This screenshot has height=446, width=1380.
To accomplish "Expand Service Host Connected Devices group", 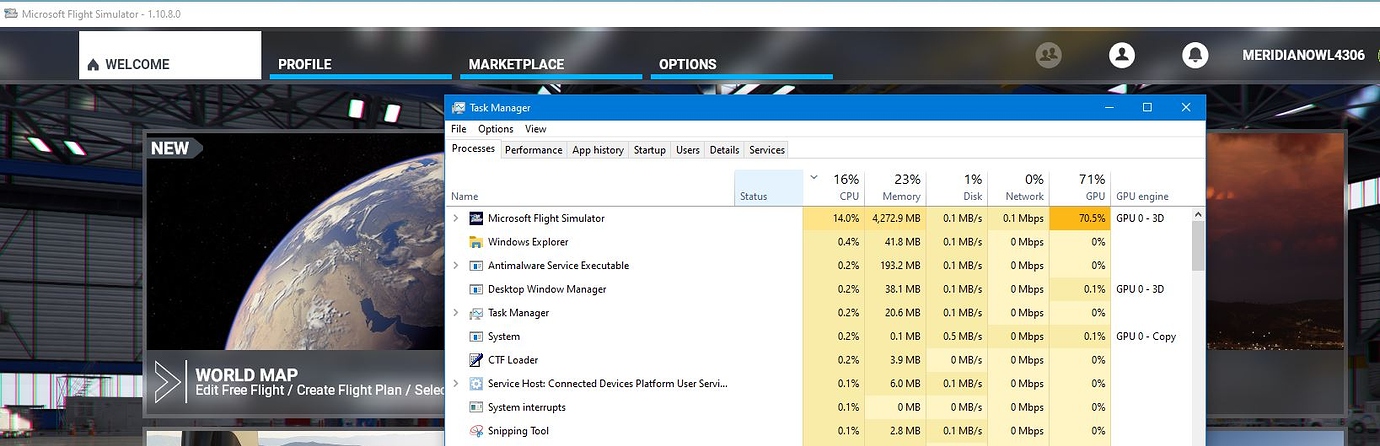I will 456,383.
